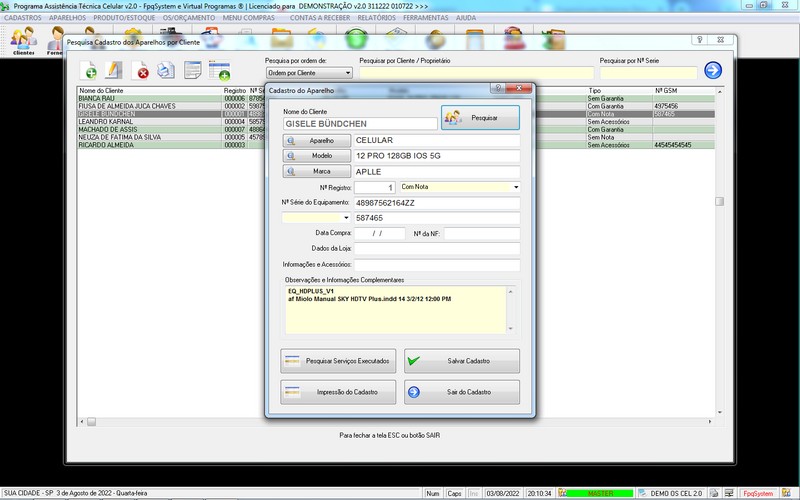
Task: Click the Salvar Cadastro button
Action: [x=462, y=360]
